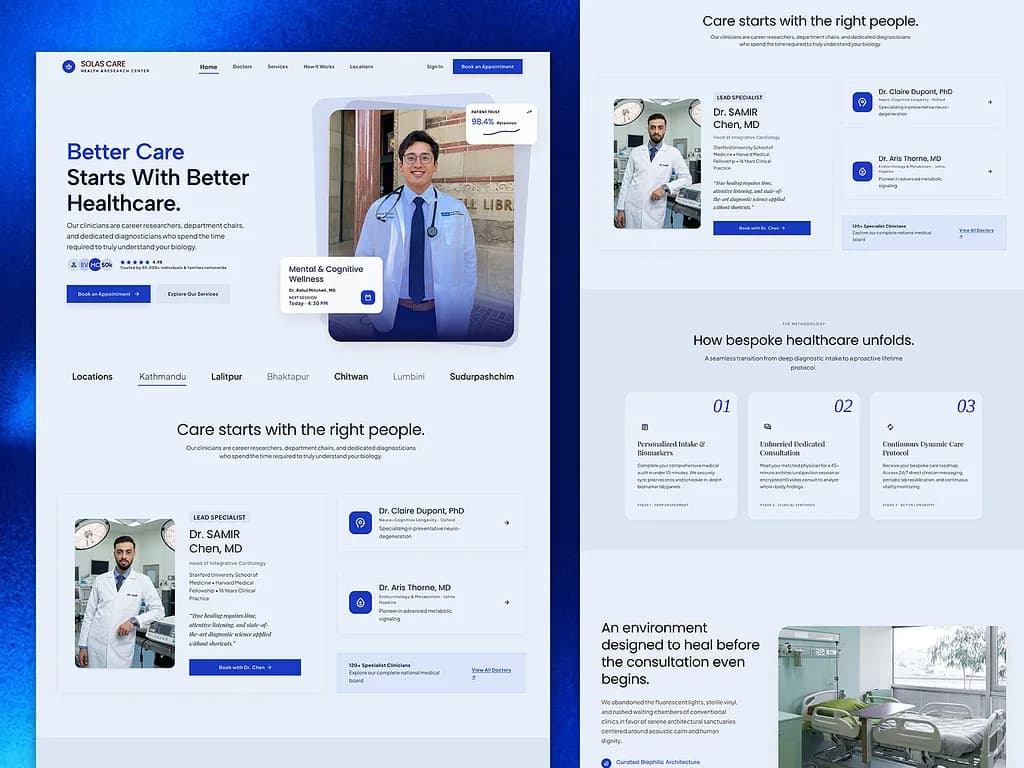Click Dr. Aris Thorne icon above the methodology section

(862, 172)
